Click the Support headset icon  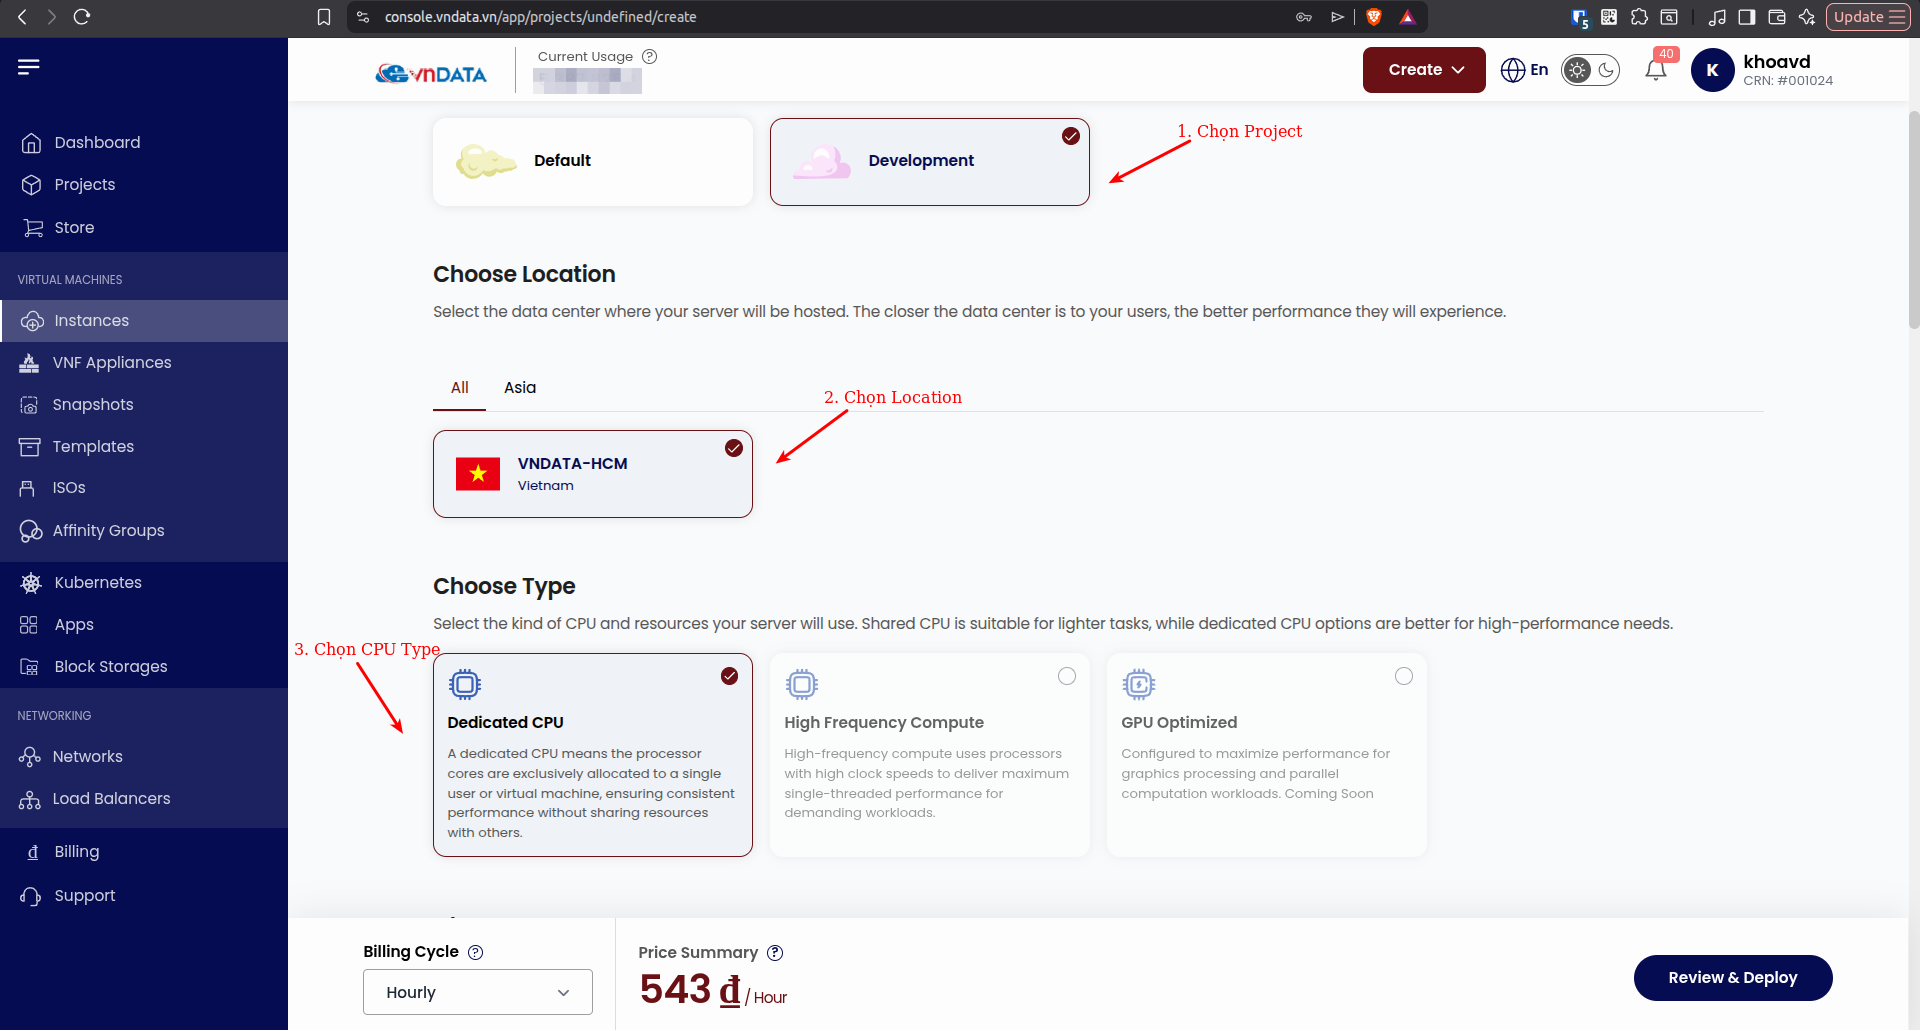point(31,896)
